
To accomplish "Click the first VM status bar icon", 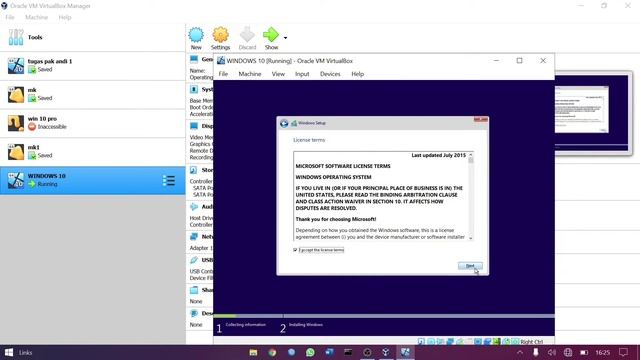I will (421, 341).
